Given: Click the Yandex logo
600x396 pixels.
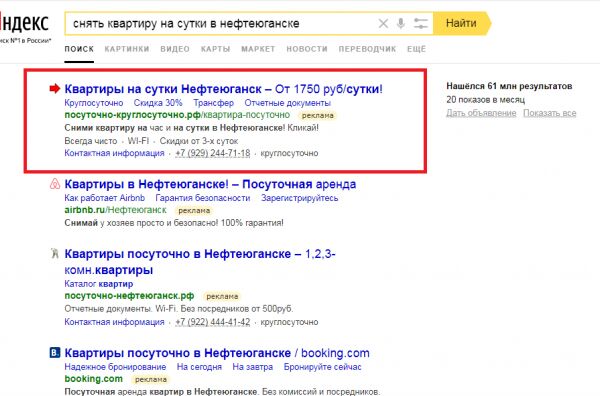Looking at the screenshot, I should click(x=24, y=22).
